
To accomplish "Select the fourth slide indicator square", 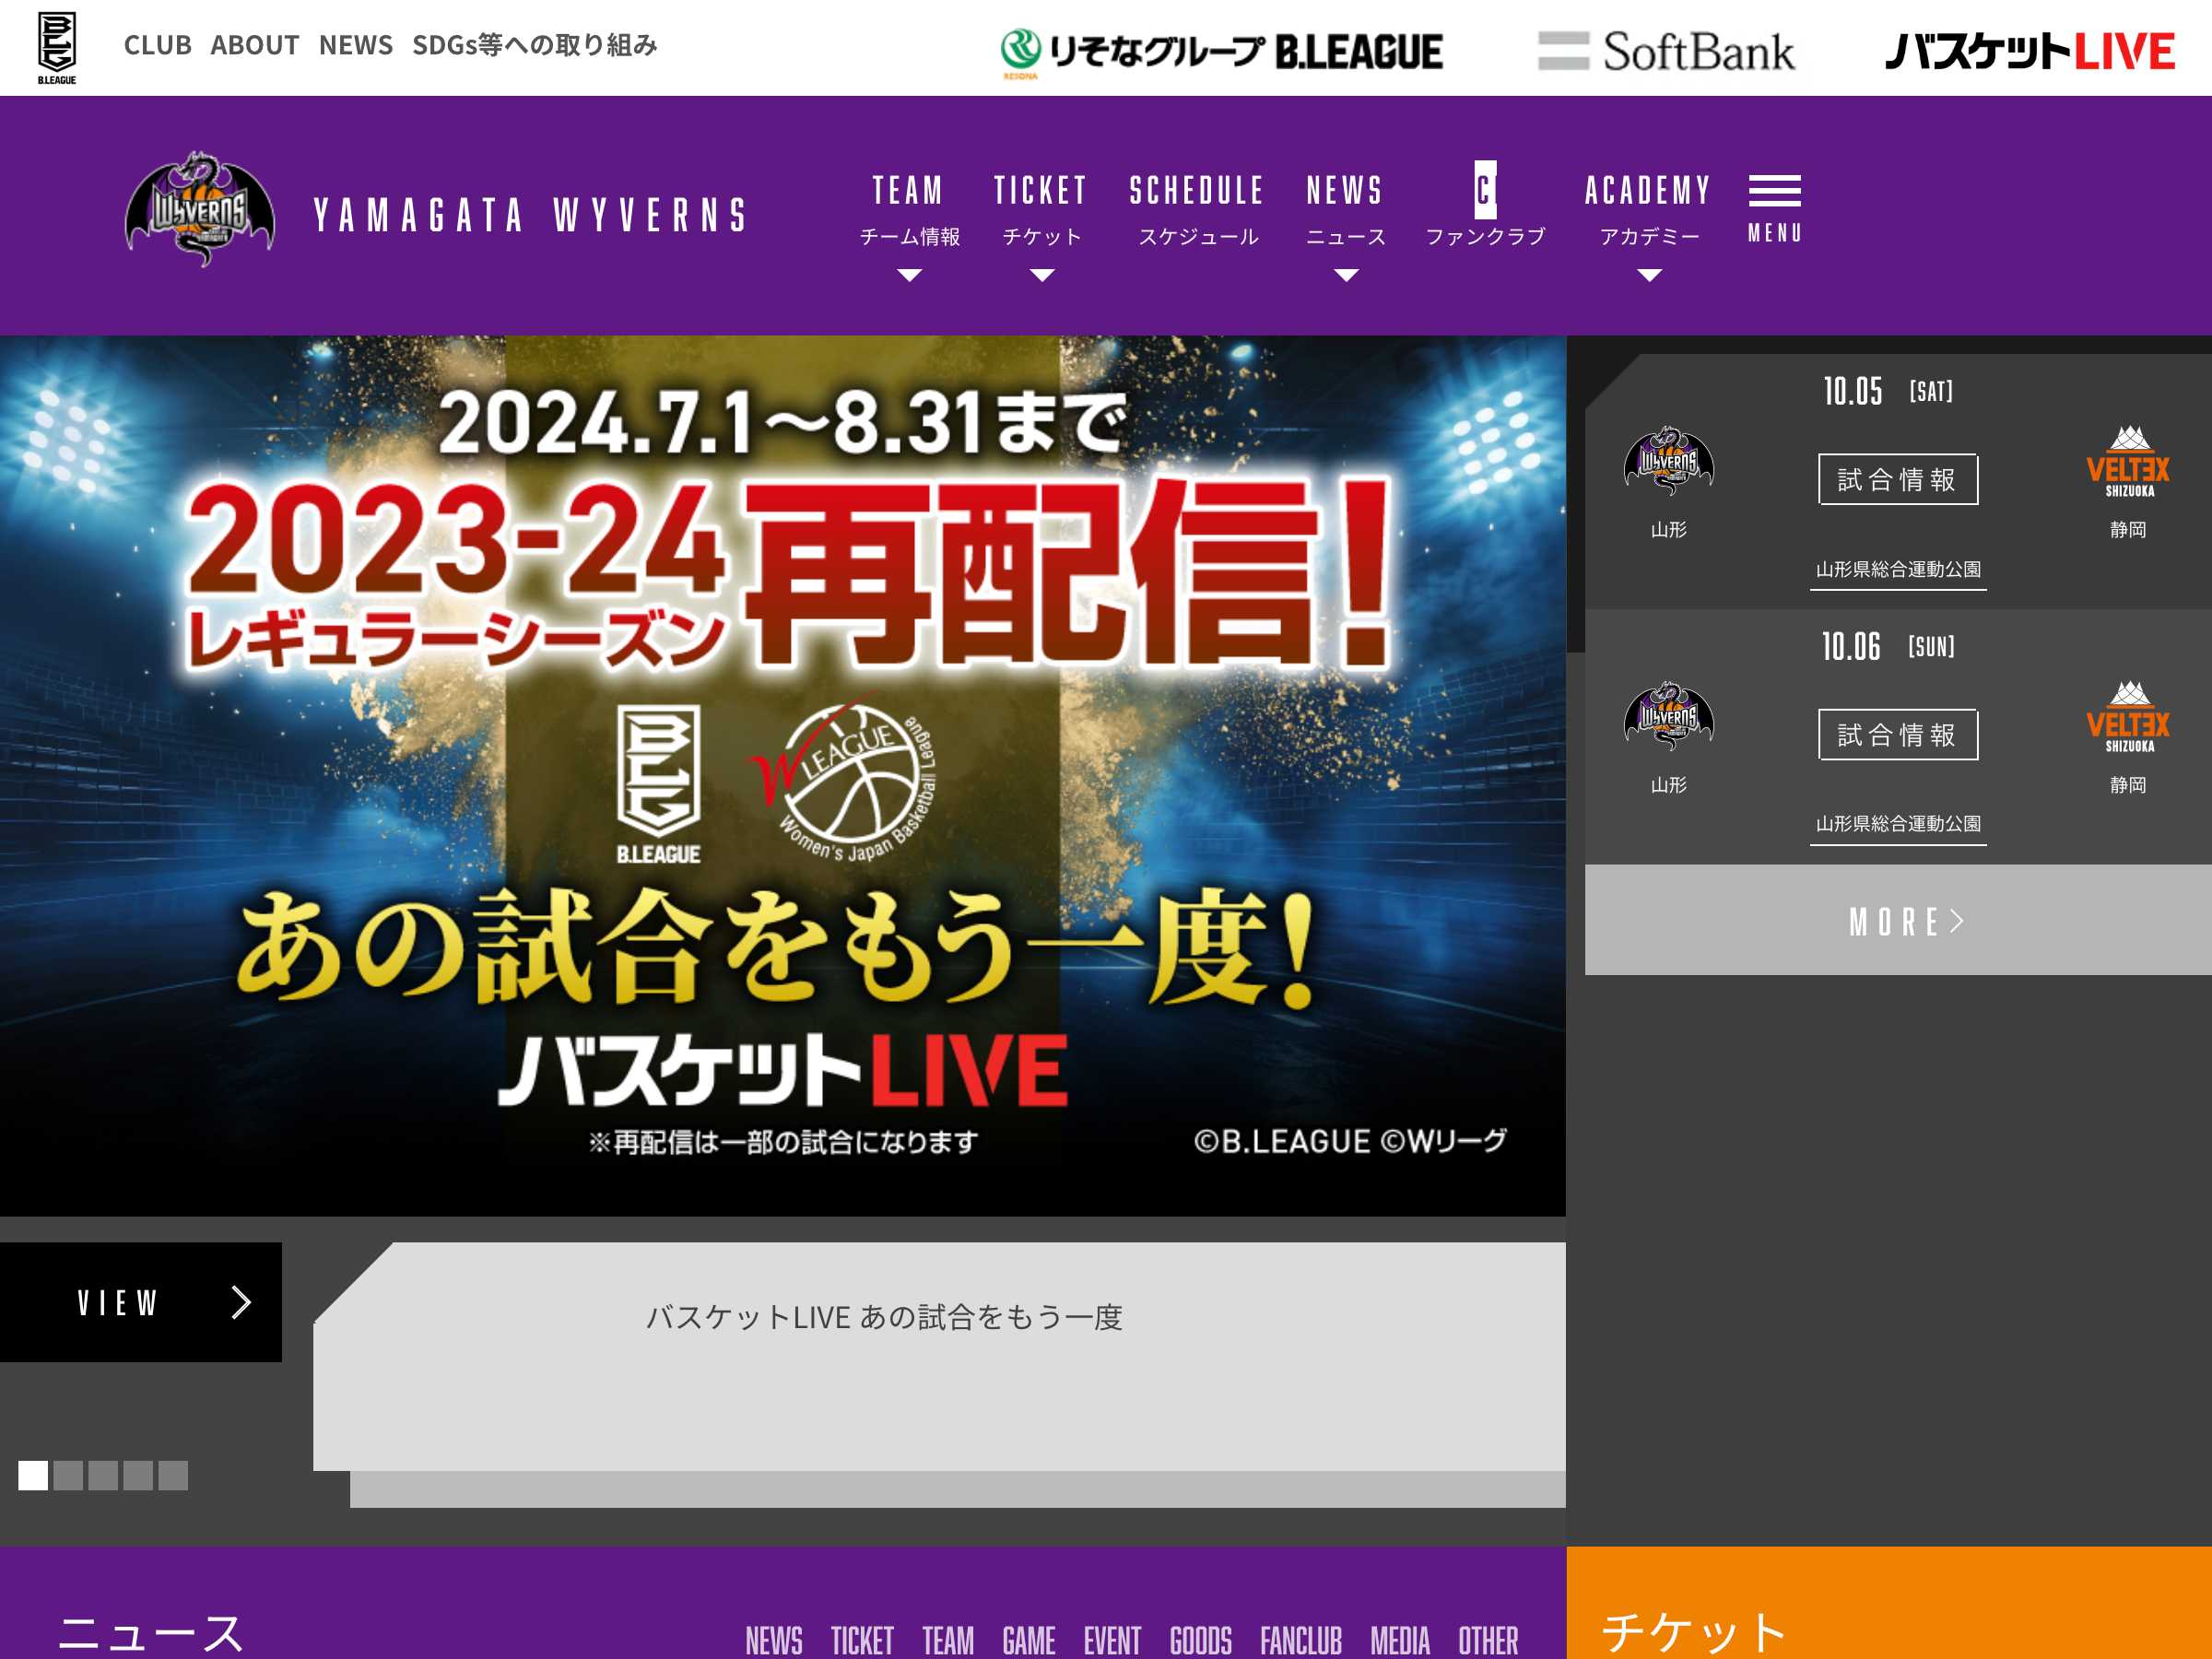I will [x=138, y=1475].
